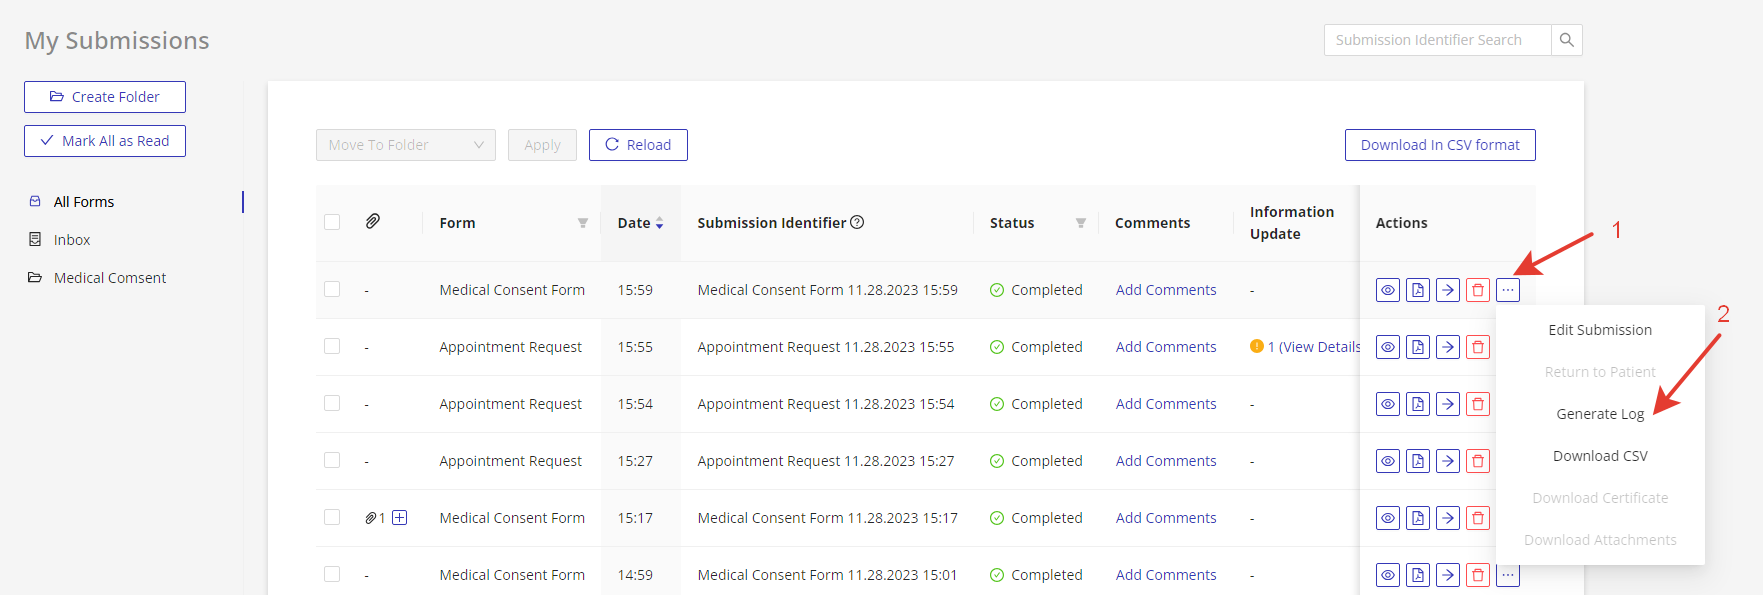
Task: Open the Move To Folder dropdown
Action: 405,145
